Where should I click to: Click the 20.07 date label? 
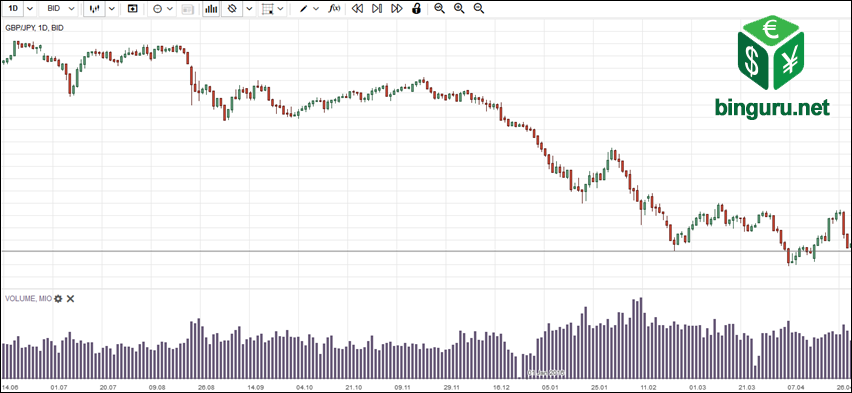tap(108, 387)
